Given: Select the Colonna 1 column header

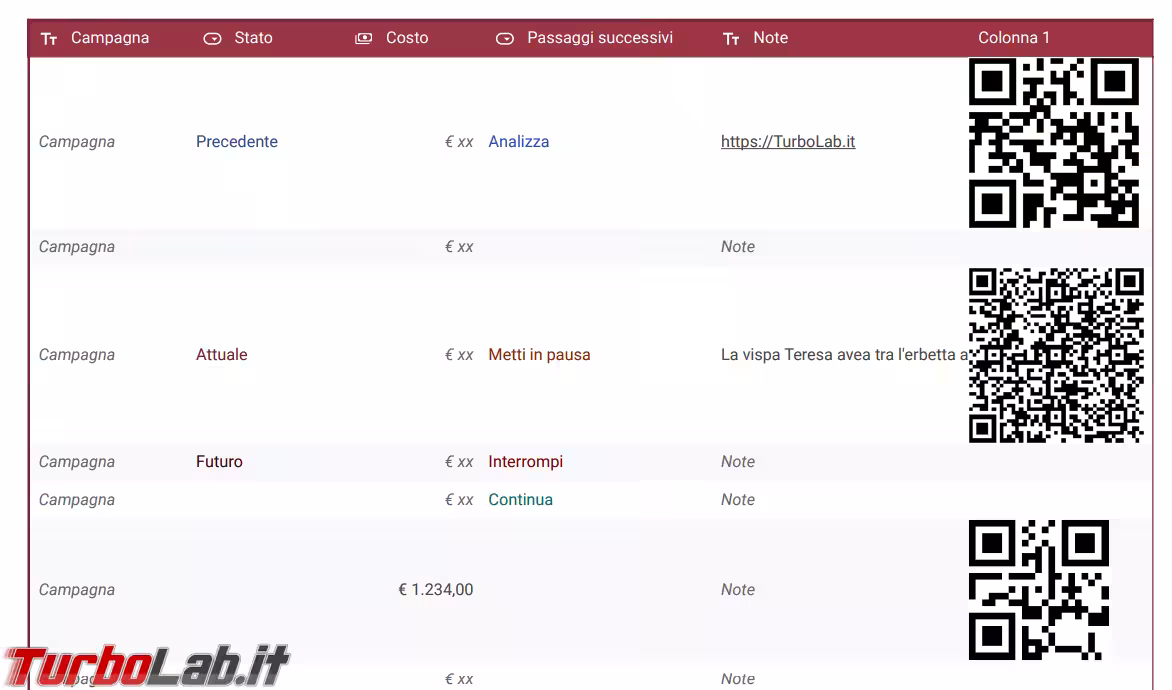Looking at the screenshot, I should coord(1014,38).
